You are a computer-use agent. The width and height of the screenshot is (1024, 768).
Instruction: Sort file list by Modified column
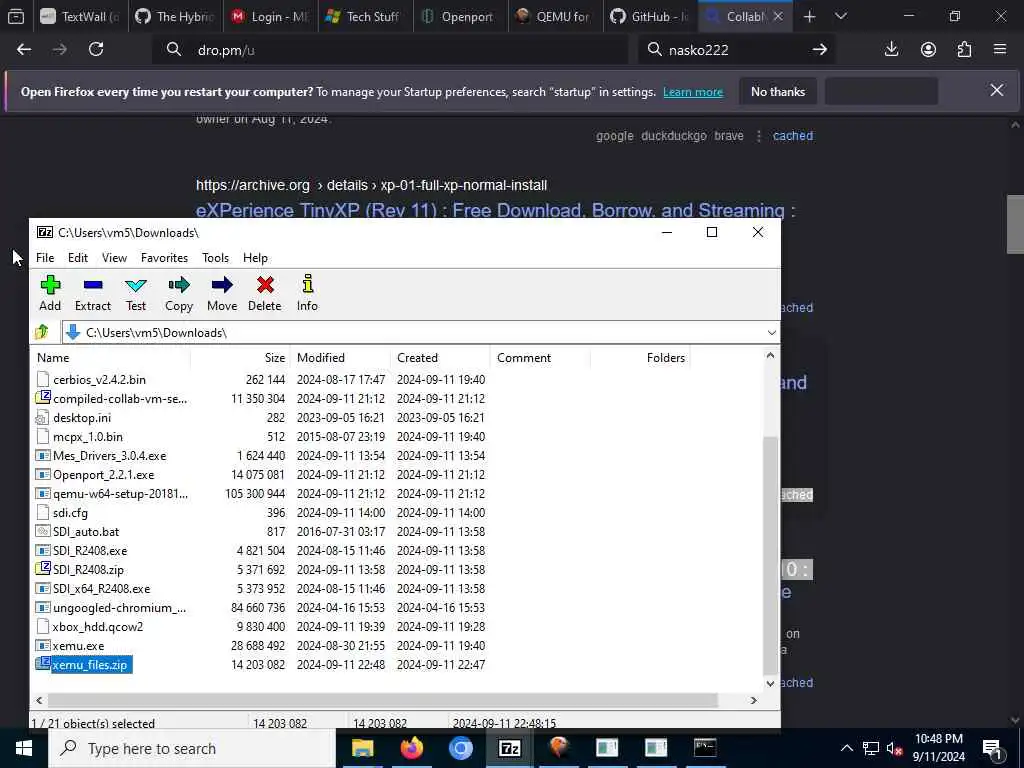click(340, 358)
